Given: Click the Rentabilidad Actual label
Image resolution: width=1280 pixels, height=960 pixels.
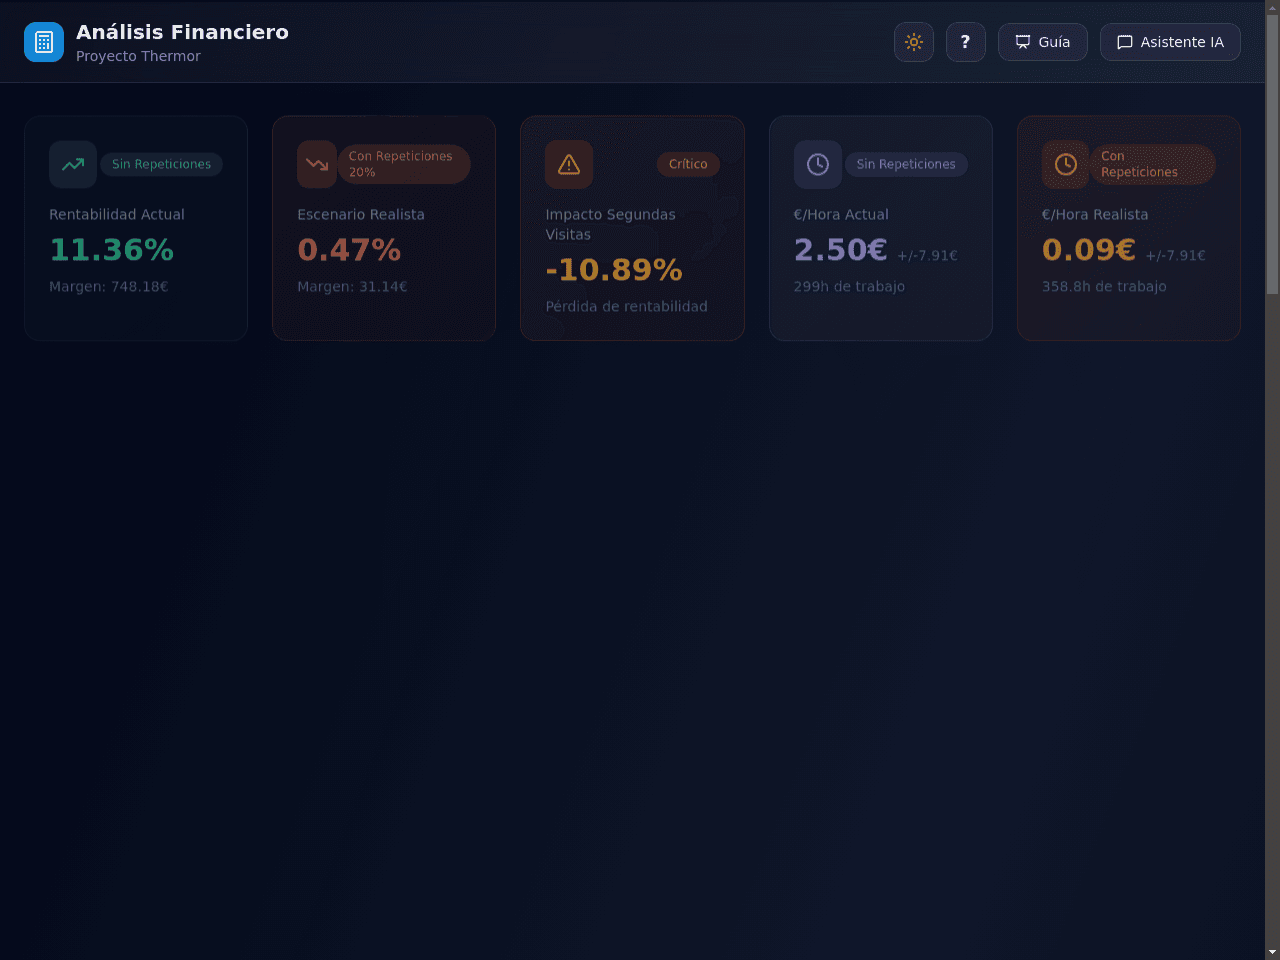Looking at the screenshot, I should tap(117, 215).
